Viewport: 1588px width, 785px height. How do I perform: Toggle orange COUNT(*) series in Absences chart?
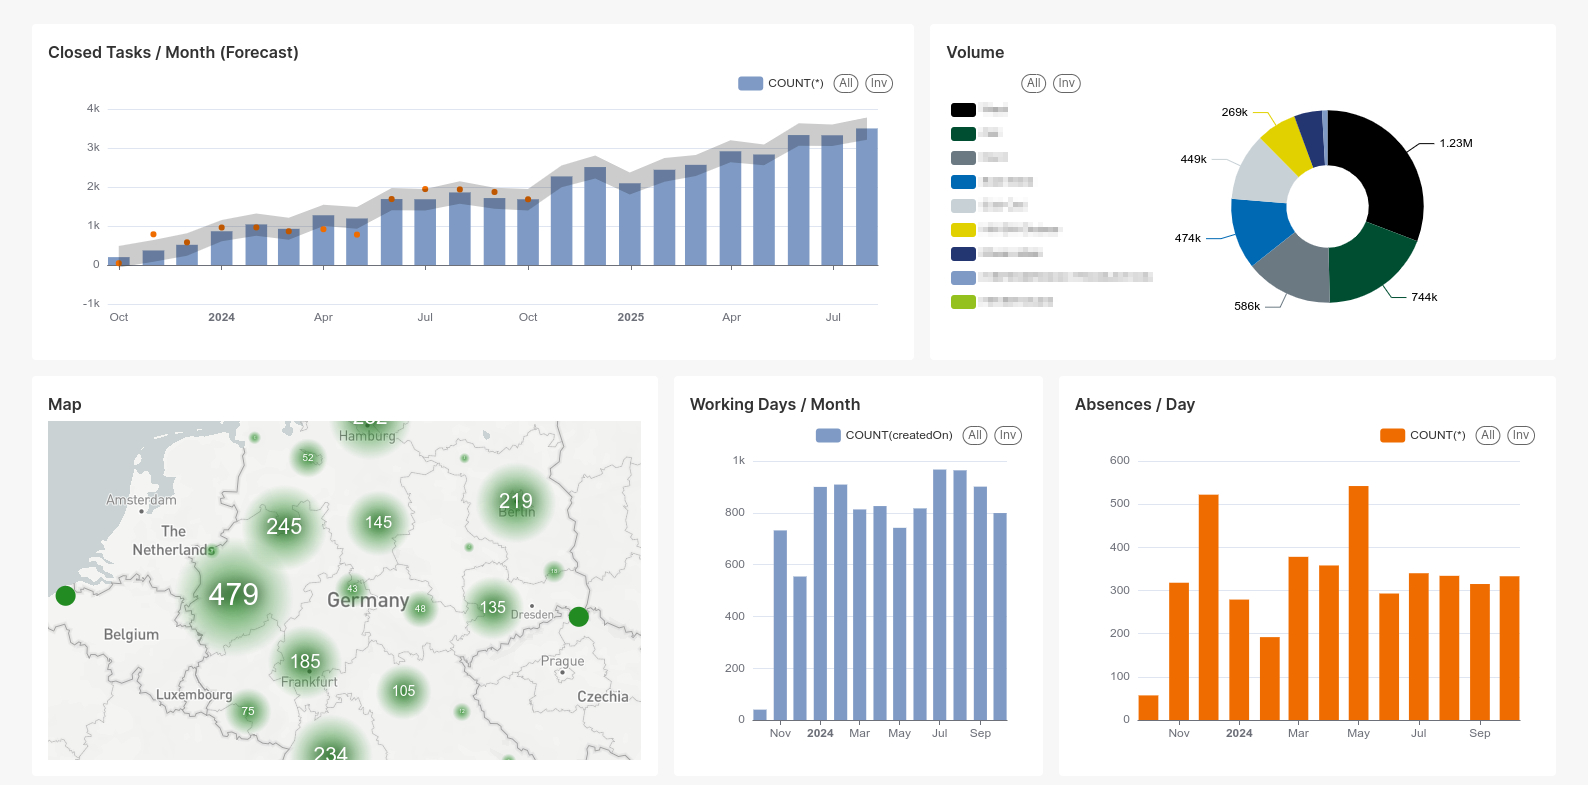tap(1422, 435)
